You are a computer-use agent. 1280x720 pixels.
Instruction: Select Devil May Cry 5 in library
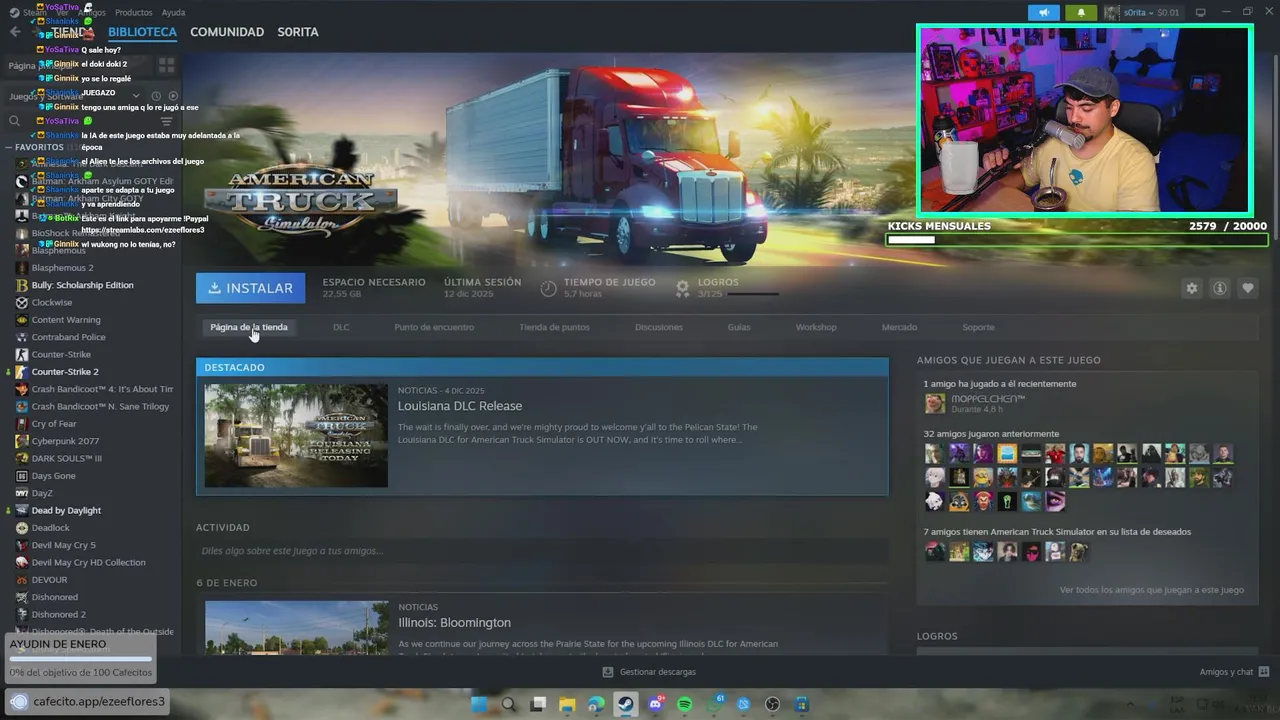pos(64,545)
